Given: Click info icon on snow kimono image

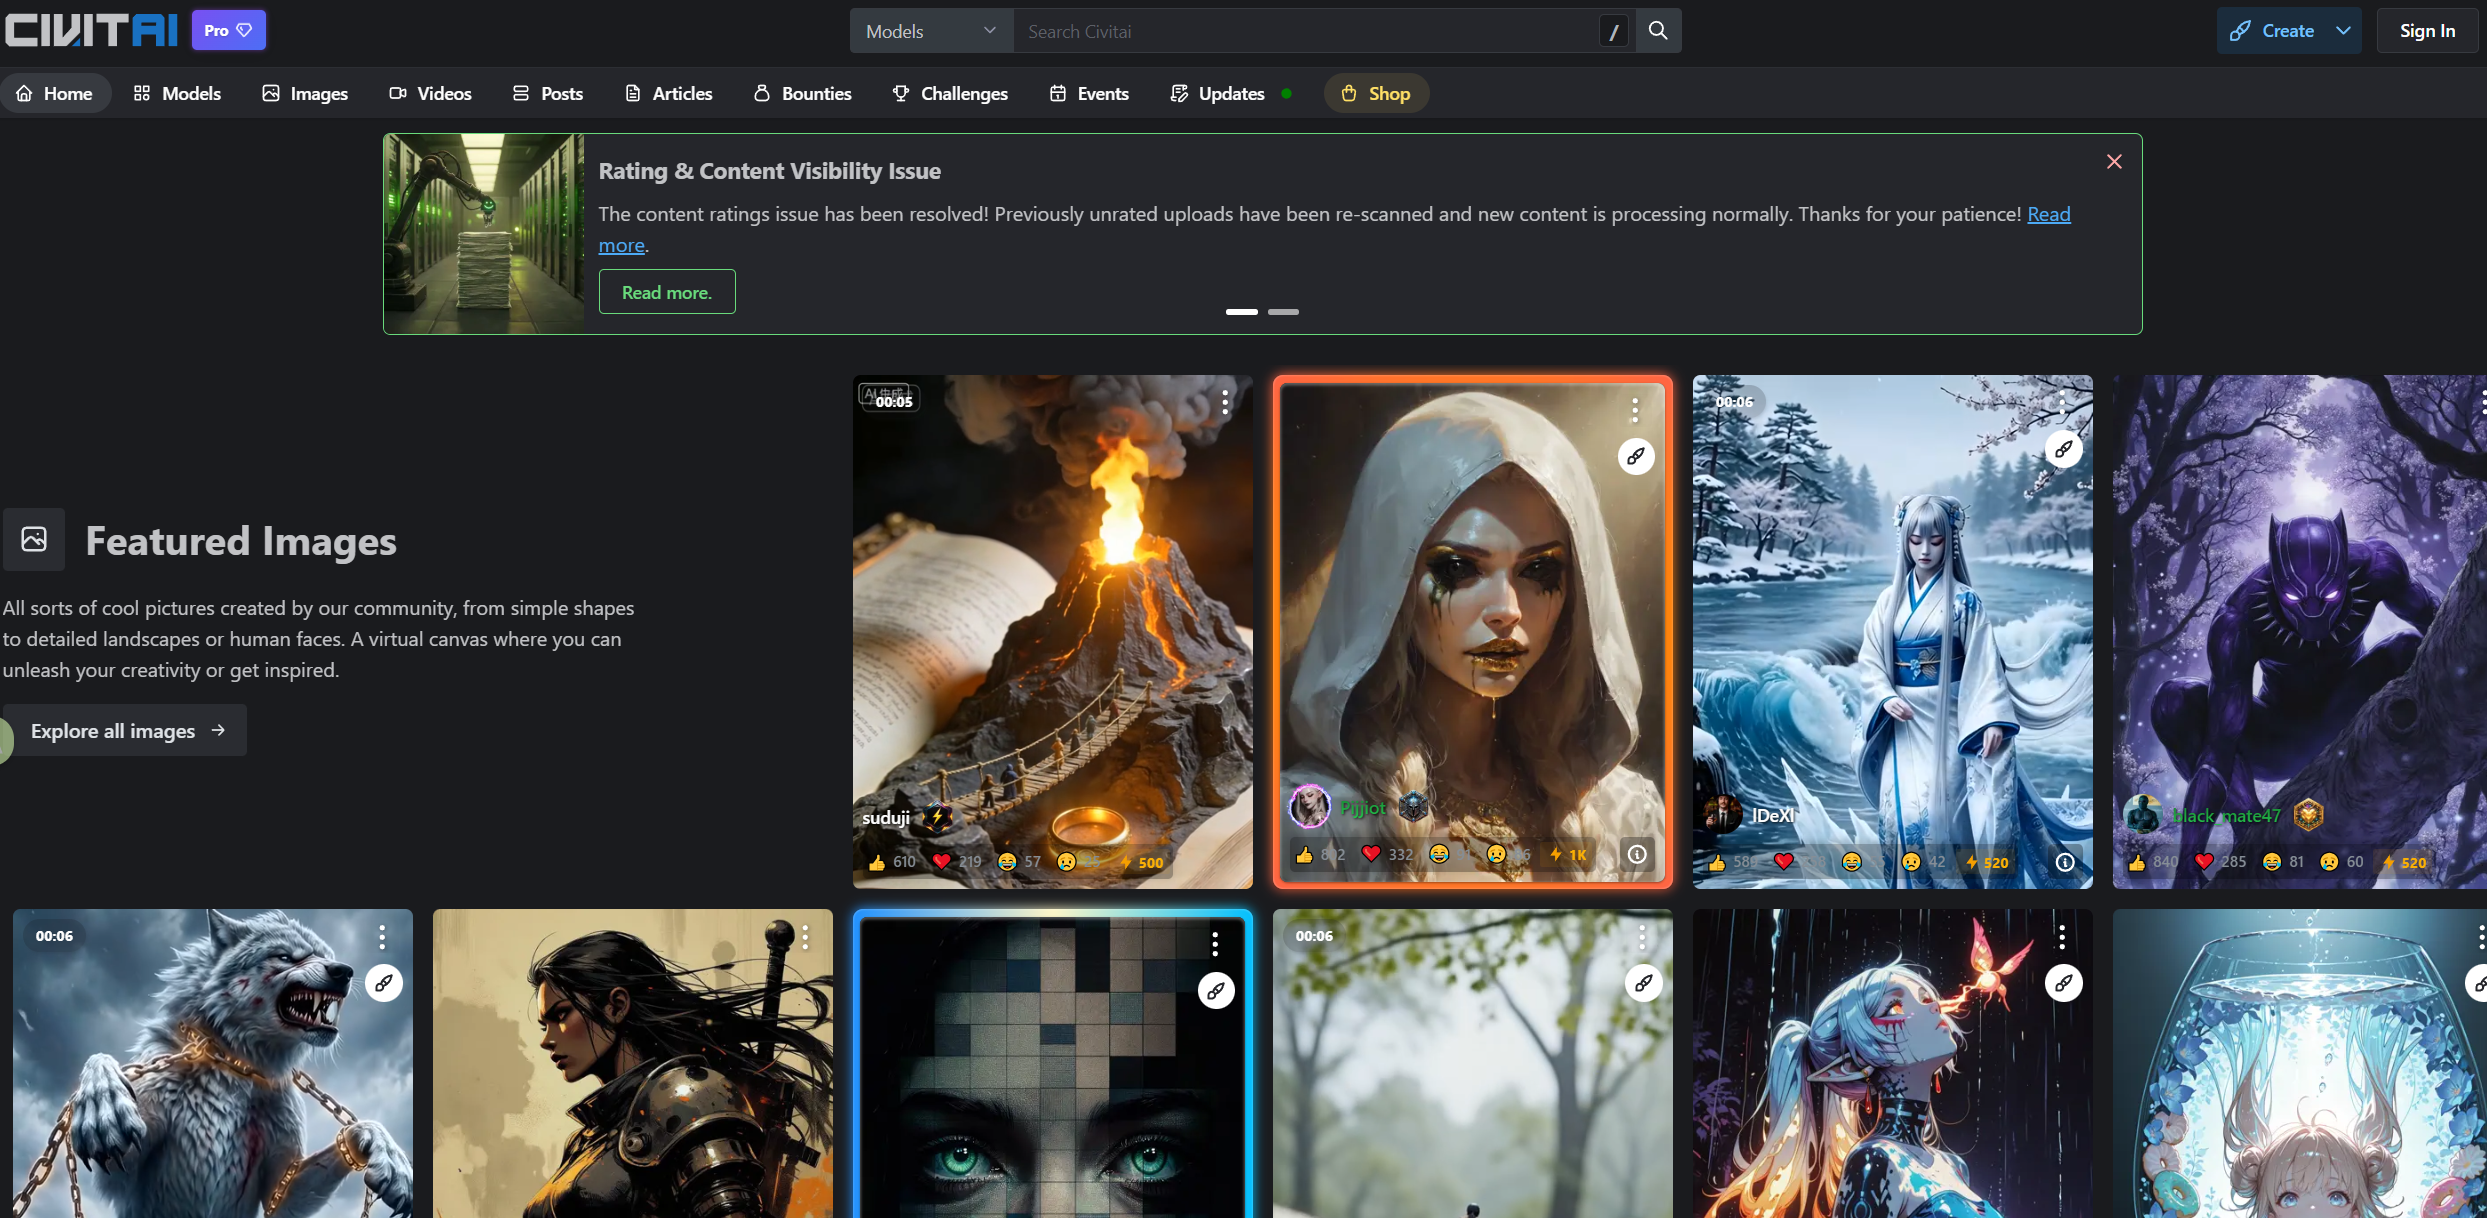Looking at the screenshot, I should 2065,862.
